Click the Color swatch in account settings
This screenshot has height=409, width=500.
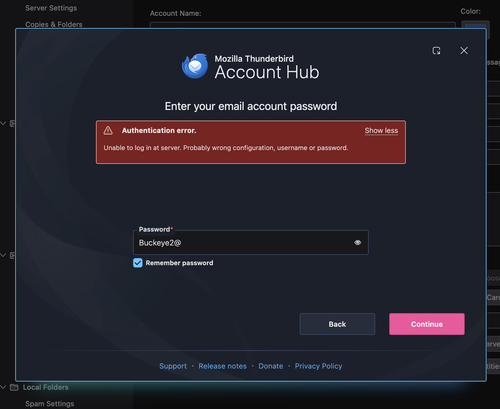point(475,25)
